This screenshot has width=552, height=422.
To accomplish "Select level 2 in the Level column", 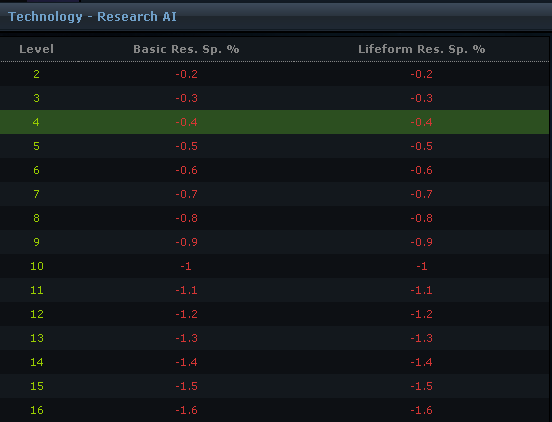I will [36, 74].
